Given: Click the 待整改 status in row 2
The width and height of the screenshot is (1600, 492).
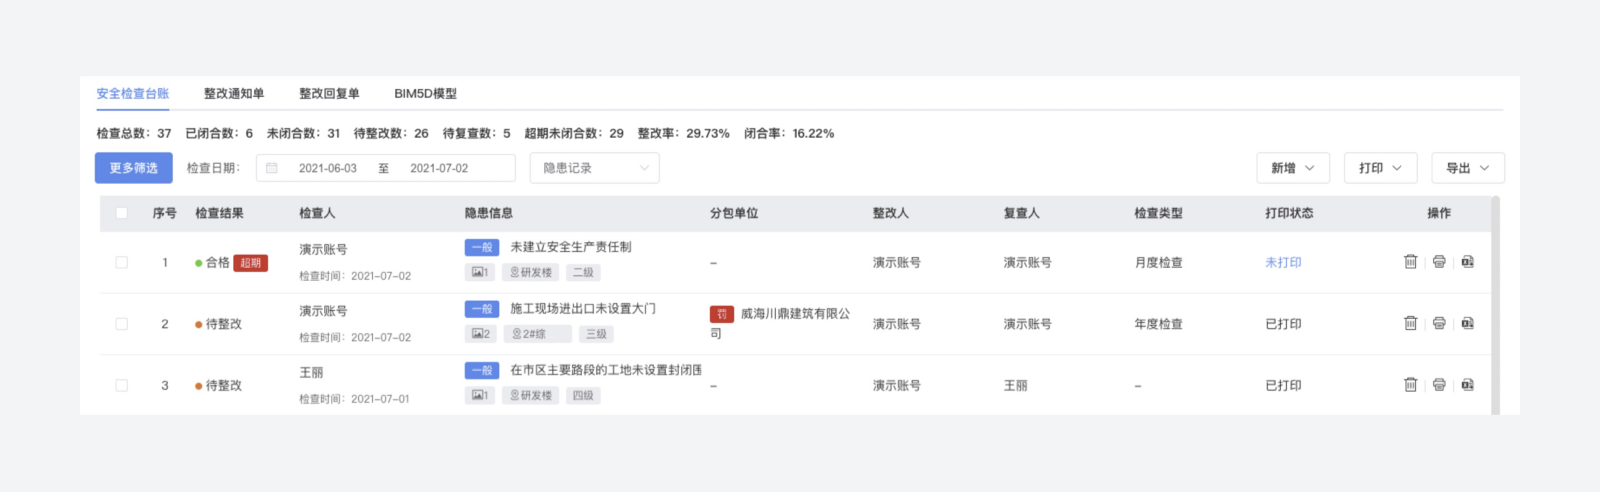Looking at the screenshot, I should [x=218, y=324].
